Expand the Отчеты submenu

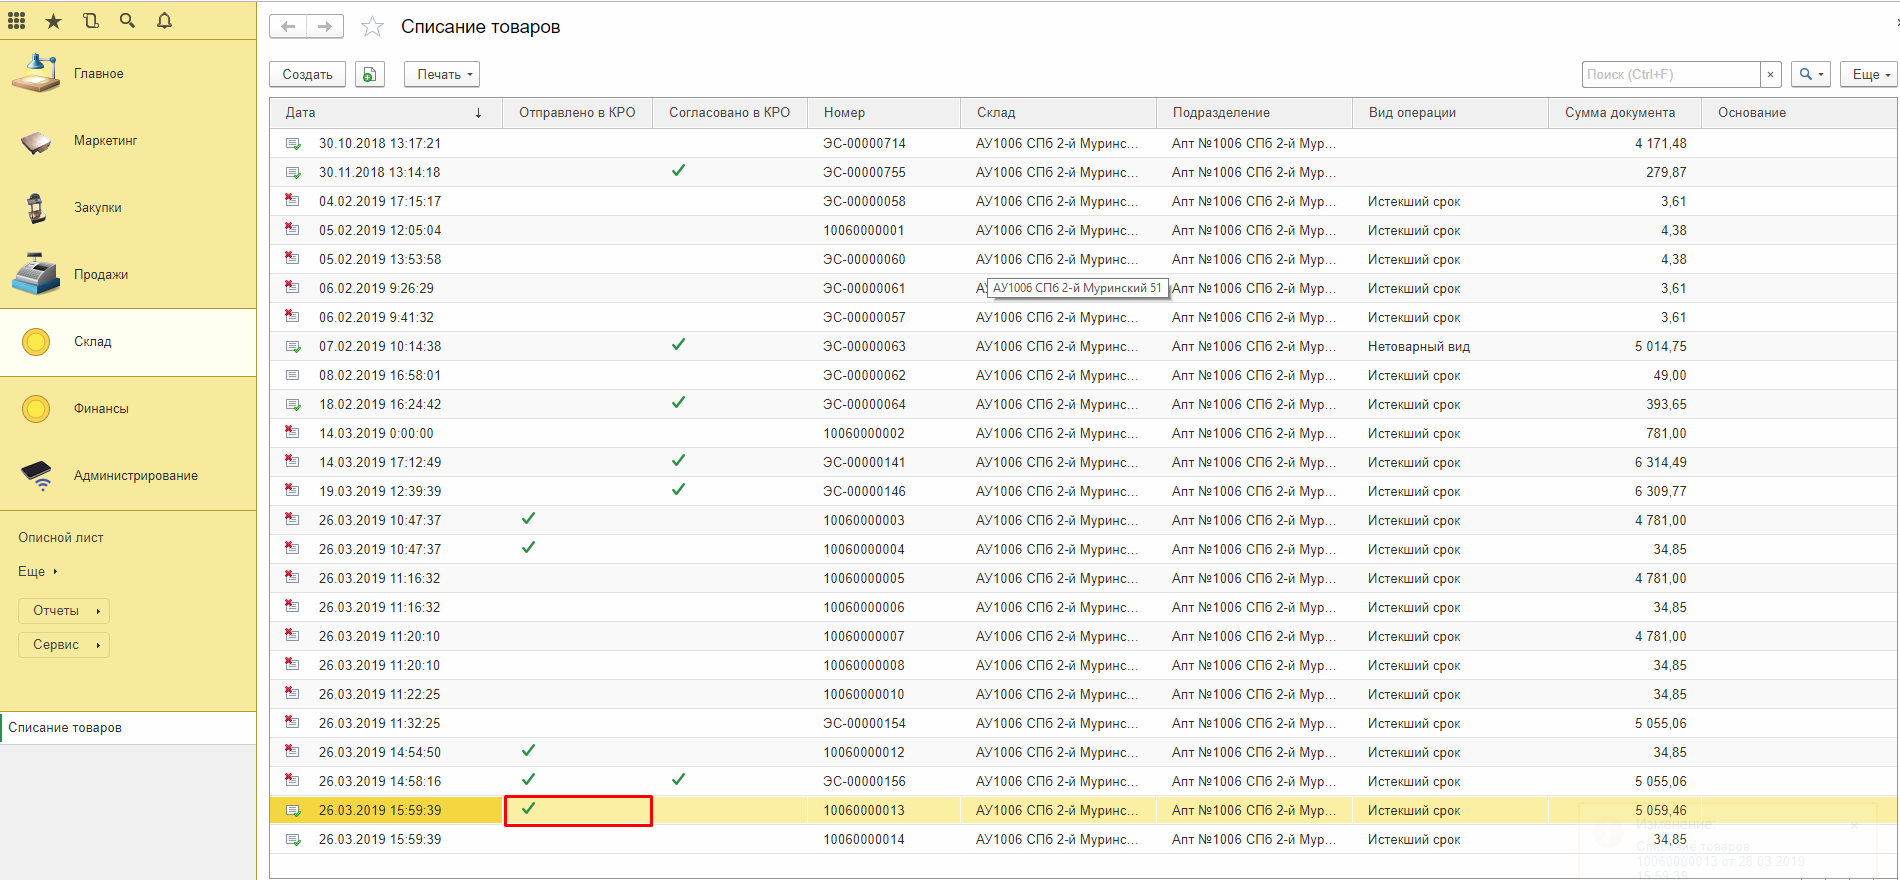(x=64, y=610)
